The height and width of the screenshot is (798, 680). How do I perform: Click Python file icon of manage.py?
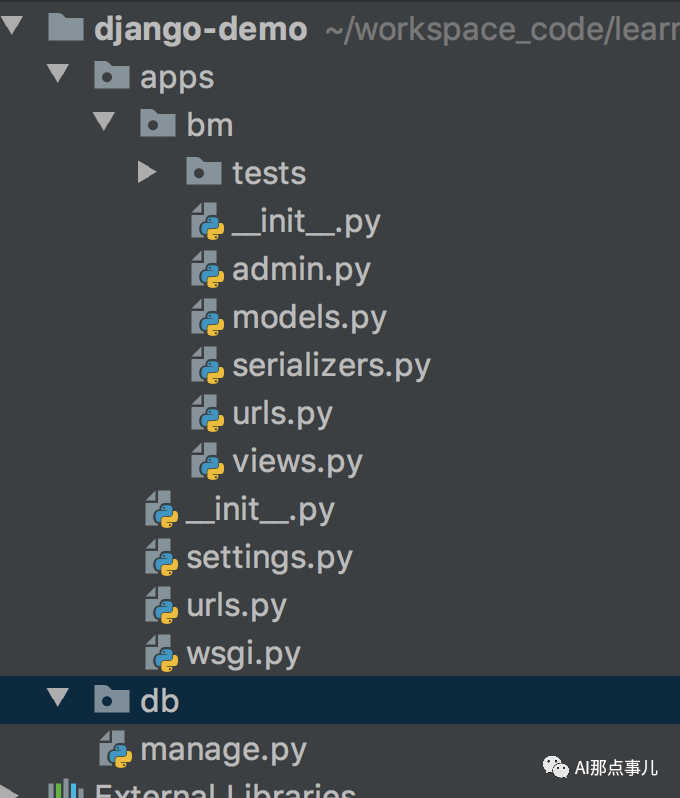pyautogui.click(x=116, y=749)
